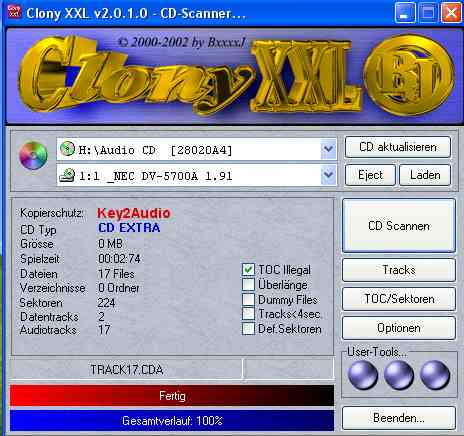Click the CD icon beside H:\Audio CD
464x436 pixels.
(67, 149)
